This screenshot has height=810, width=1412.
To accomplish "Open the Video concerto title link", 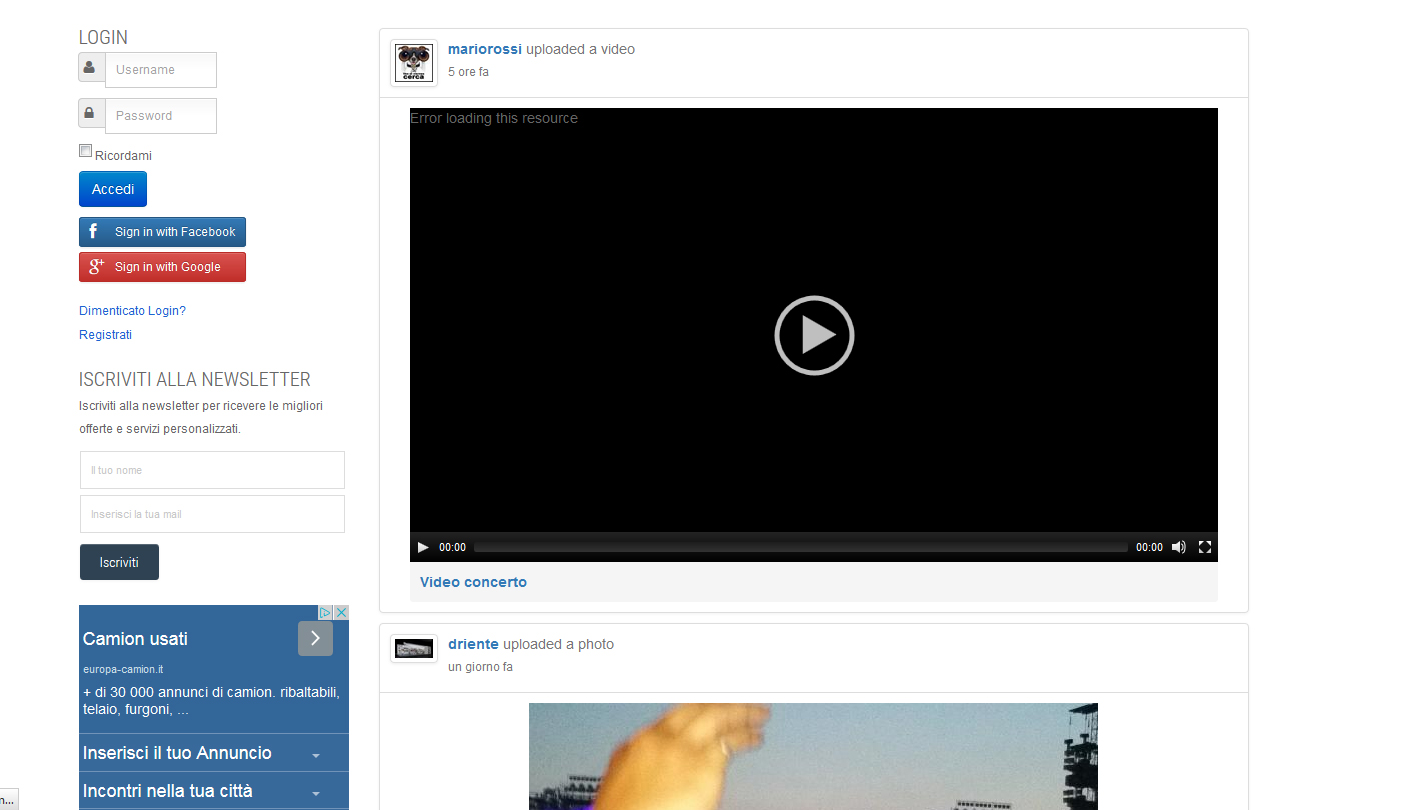I will tap(473, 582).
